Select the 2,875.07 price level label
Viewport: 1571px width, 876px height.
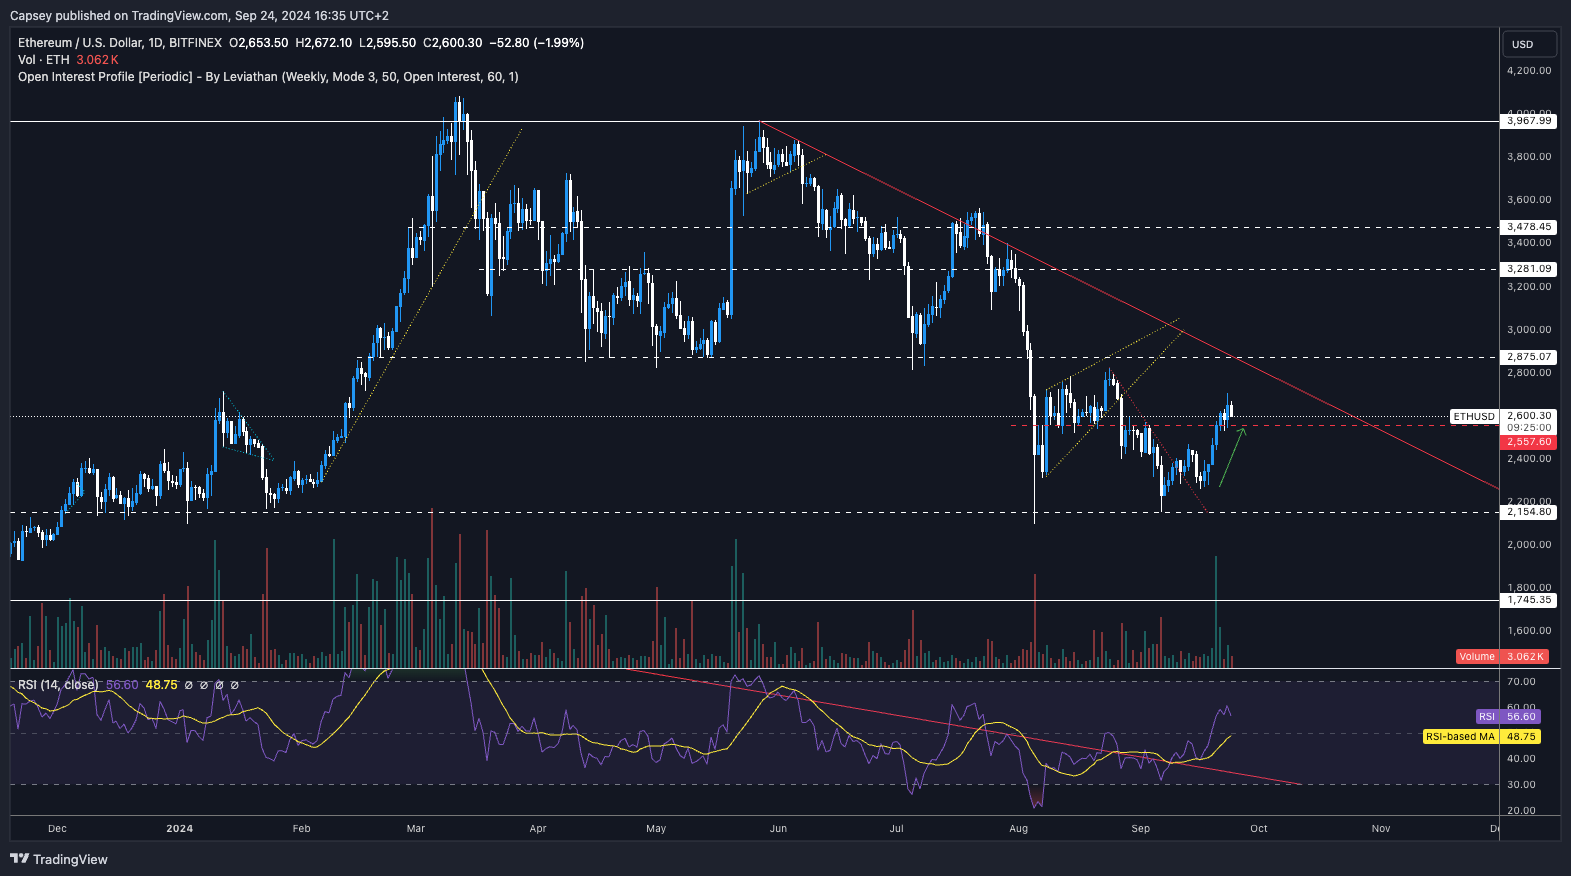click(1529, 357)
